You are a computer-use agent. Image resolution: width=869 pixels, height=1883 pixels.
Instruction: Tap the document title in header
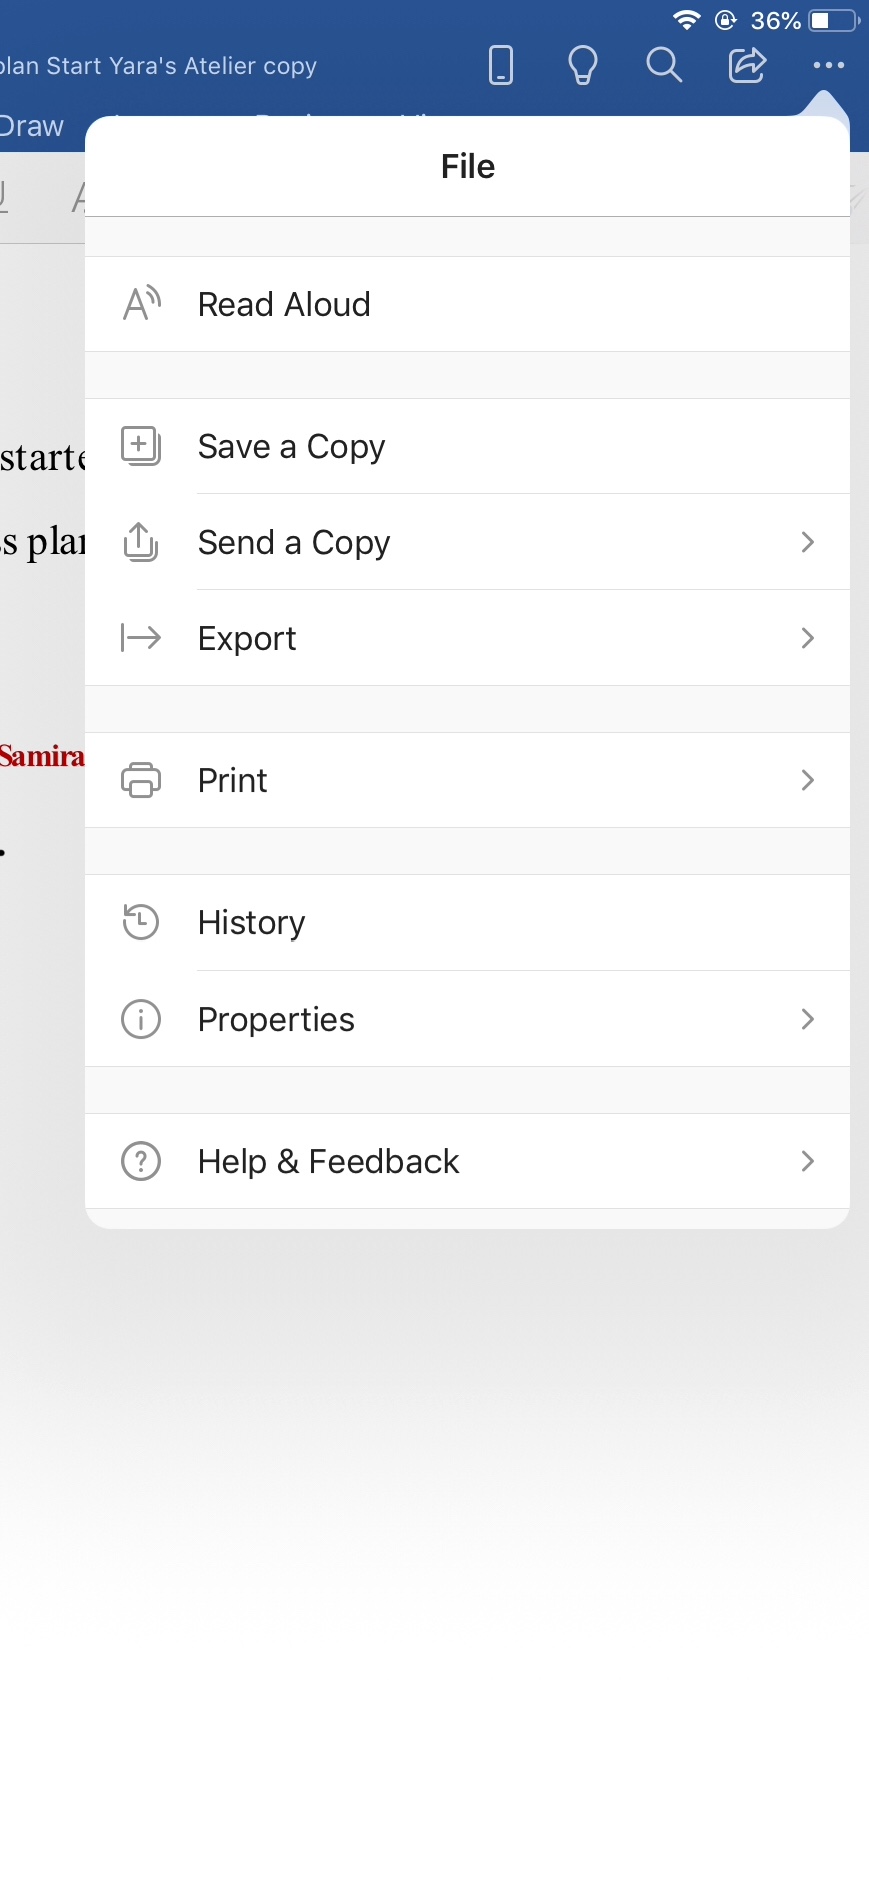tap(158, 66)
